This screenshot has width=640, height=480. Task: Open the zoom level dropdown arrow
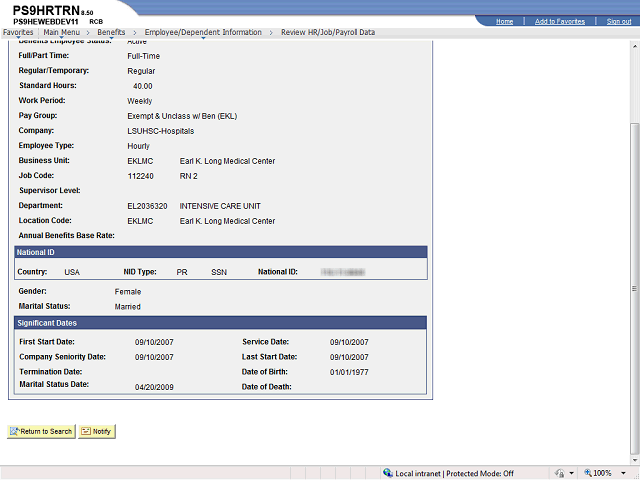coord(623,473)
